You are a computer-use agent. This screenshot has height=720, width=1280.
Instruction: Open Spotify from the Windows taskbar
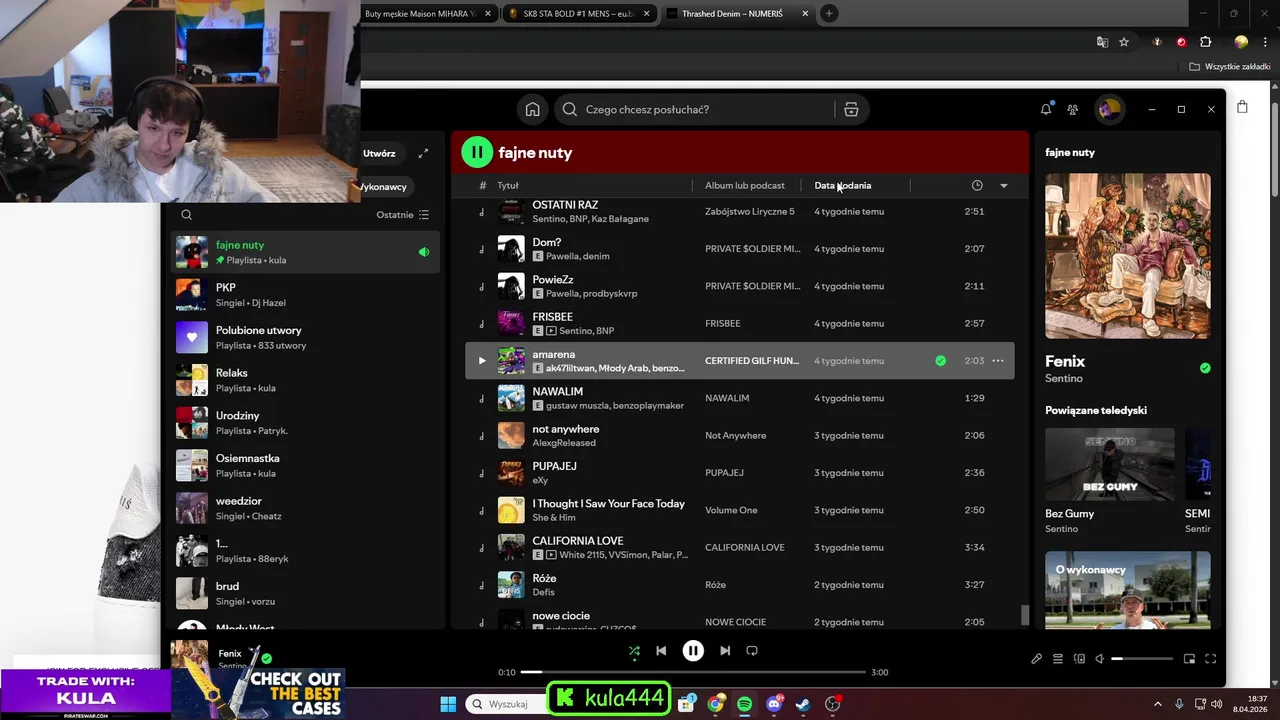coord(745,704)
